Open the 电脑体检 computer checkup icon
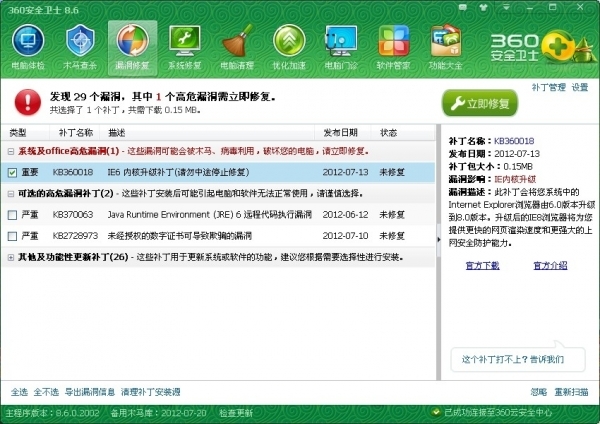The image size is (600, 424). [27, 47]
